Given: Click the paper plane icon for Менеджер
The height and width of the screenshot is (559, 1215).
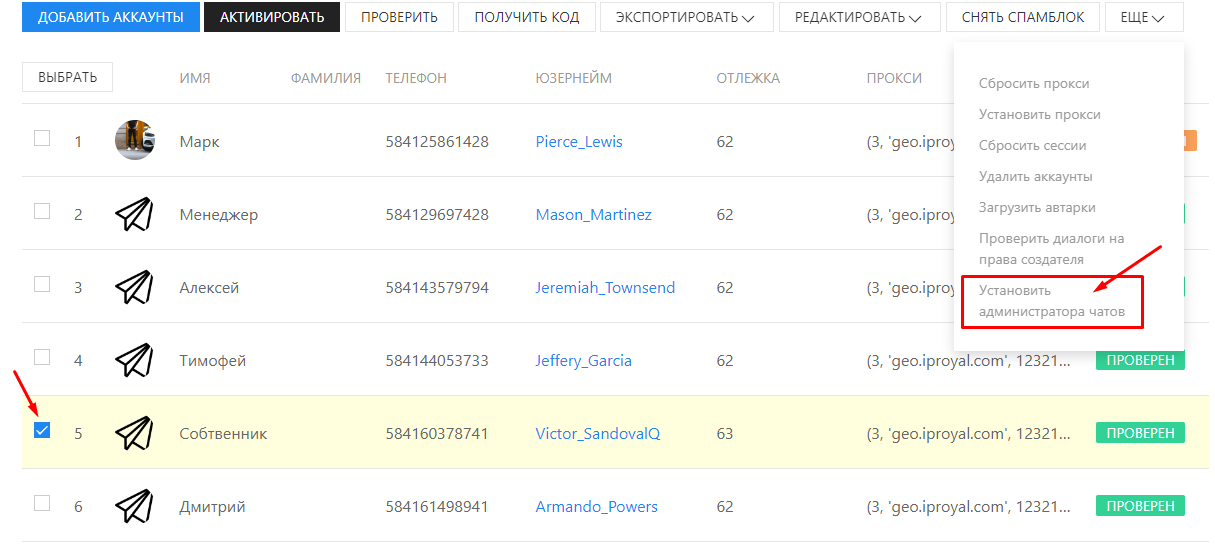Looking at the screenshot, I should click(134, 214).
